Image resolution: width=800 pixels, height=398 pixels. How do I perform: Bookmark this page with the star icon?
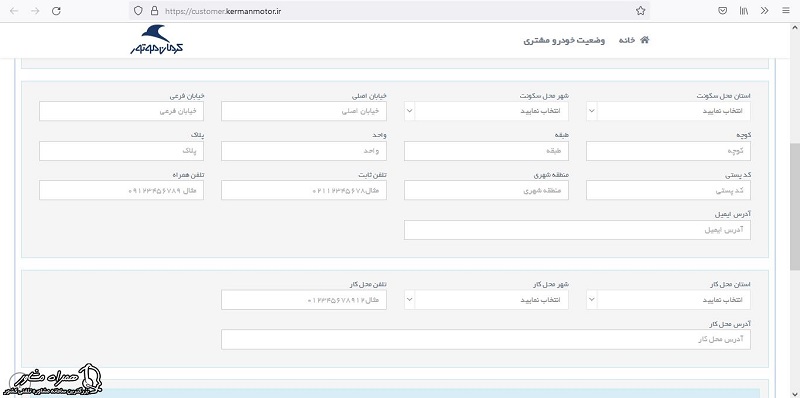[x=641, y=11]
